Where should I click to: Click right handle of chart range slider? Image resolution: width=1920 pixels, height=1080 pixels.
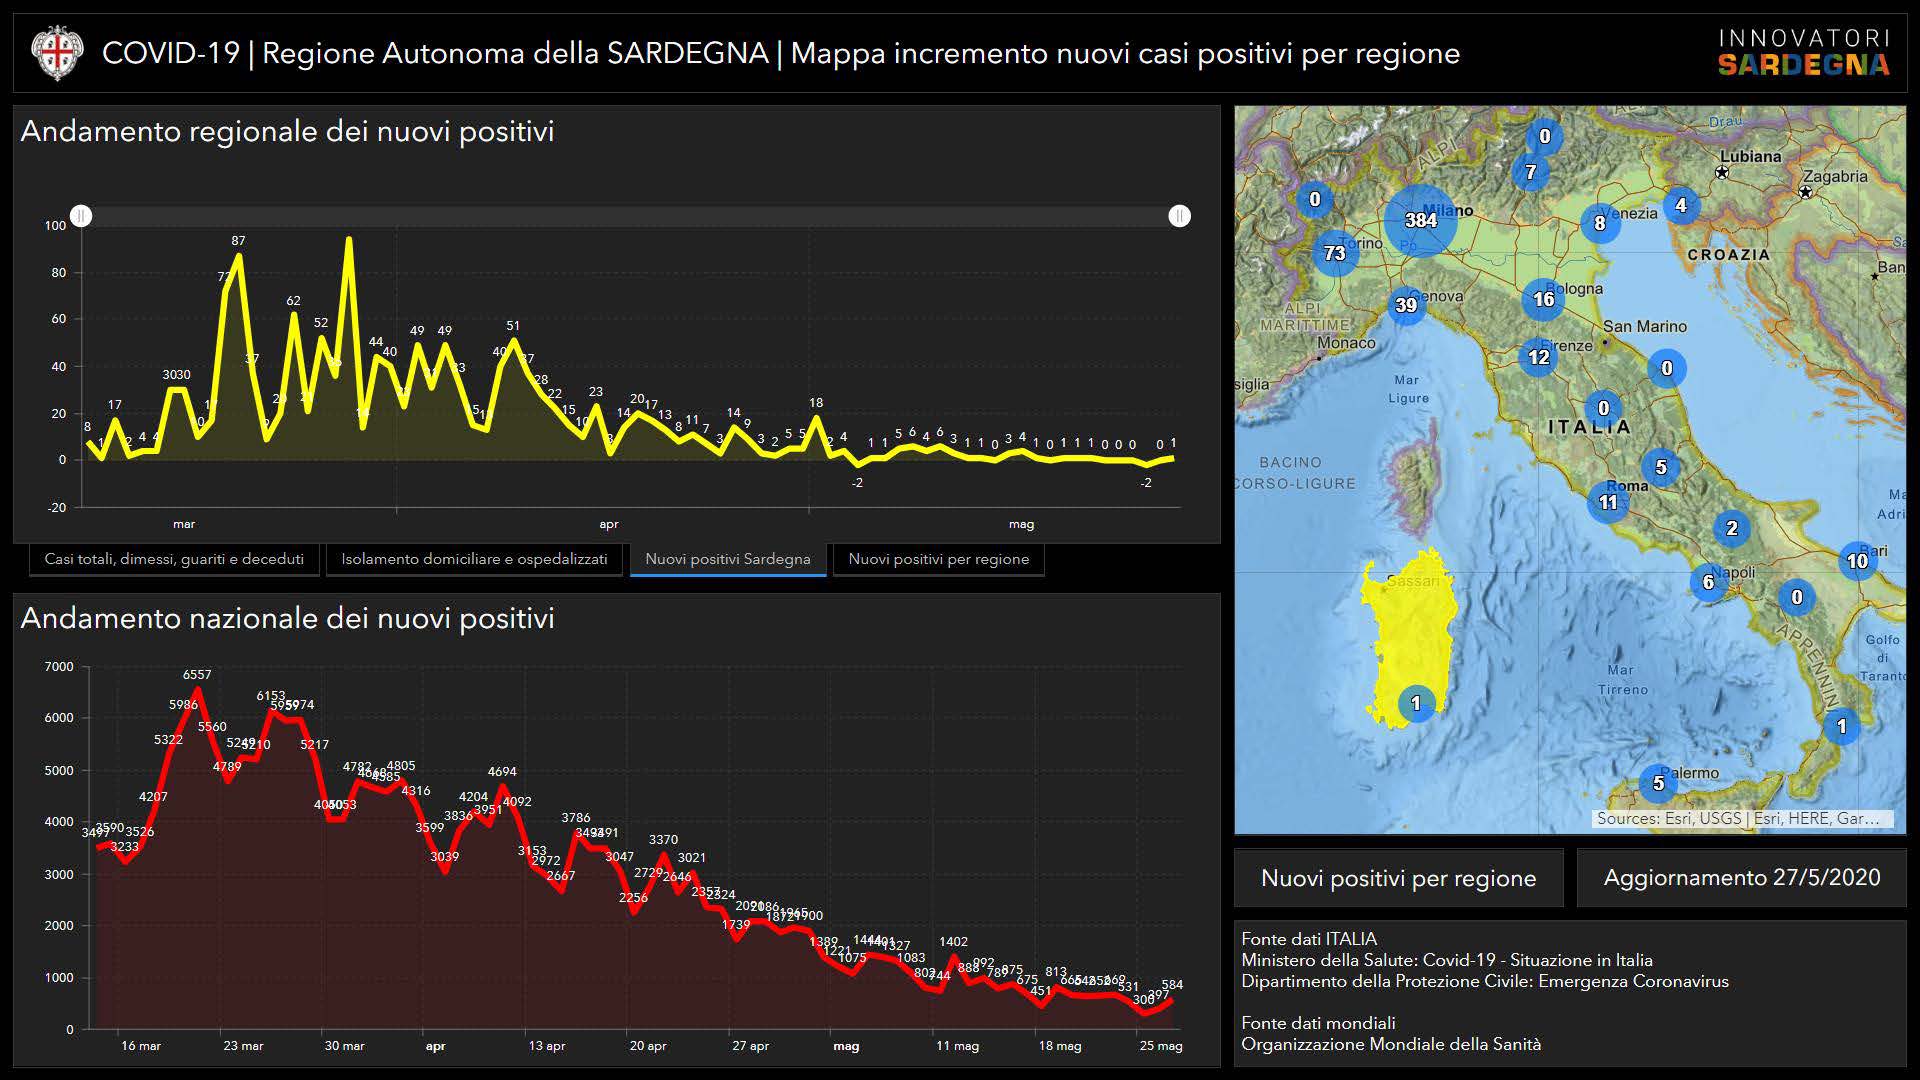[x=1179, y=216]
